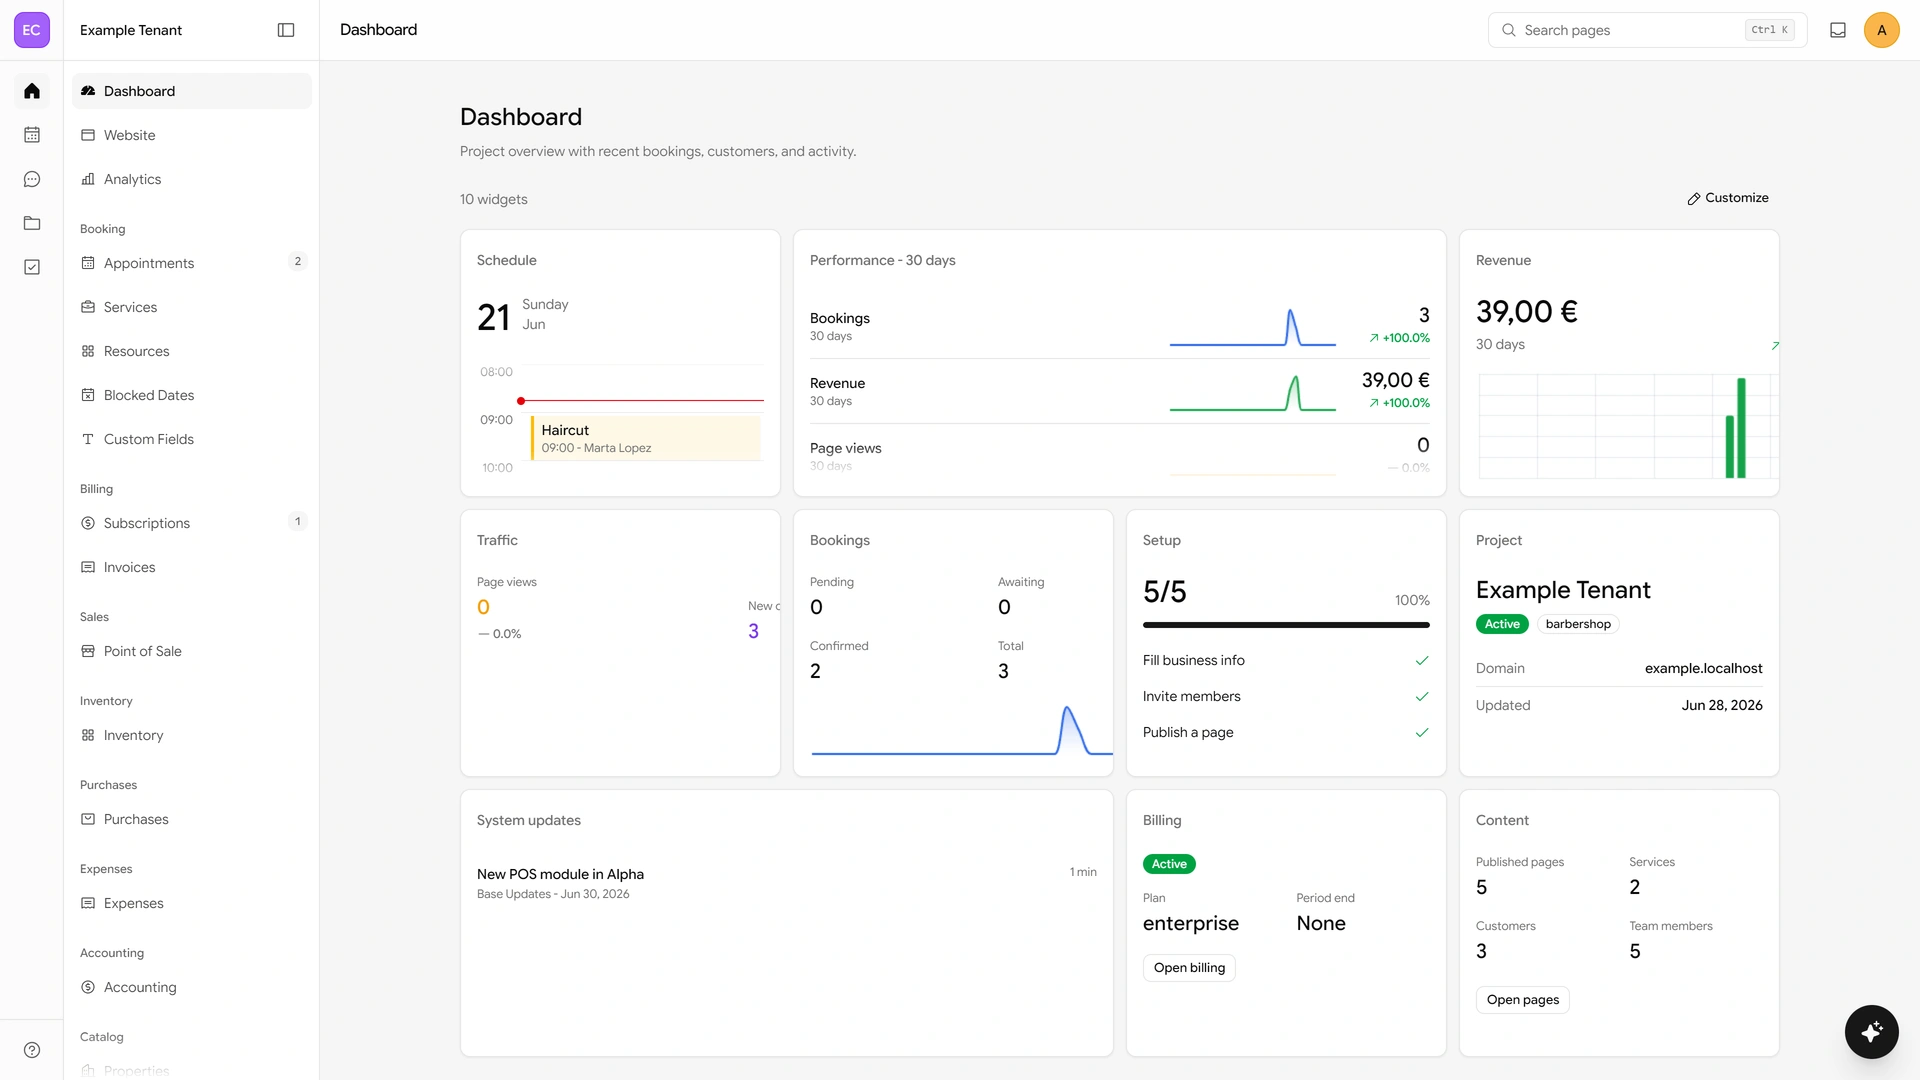Click the Analytics bar chart icon

point(88,179)
